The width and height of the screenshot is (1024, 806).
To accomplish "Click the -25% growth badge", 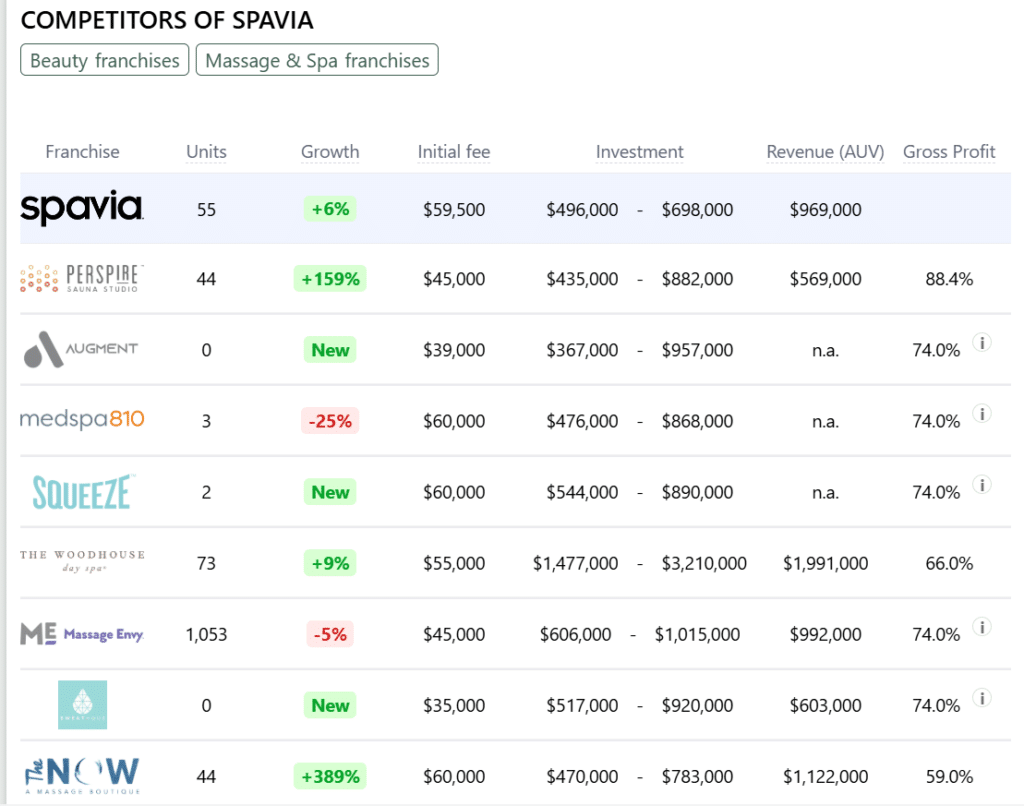I will [330, 421].
